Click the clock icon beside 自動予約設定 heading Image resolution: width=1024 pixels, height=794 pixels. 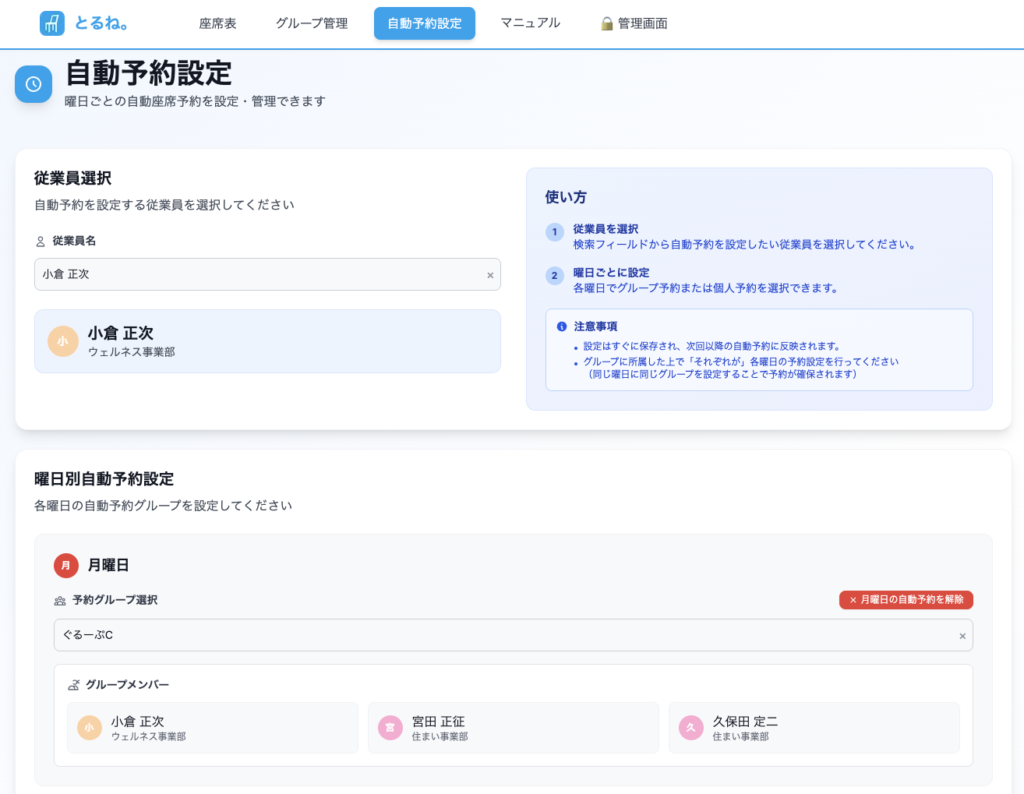(33, 84)
